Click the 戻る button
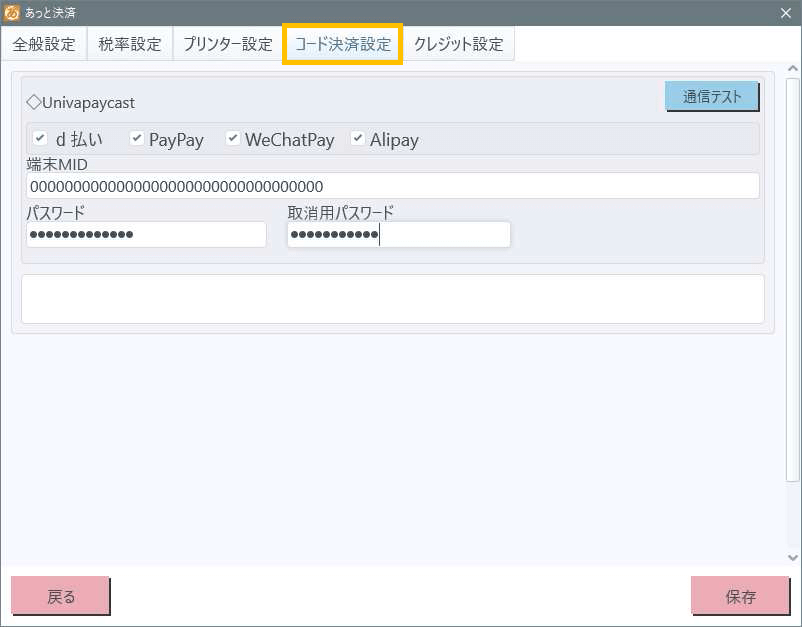The width and height of the screenshot is (802, 627). pyautogui.click(x=60, y=596)
